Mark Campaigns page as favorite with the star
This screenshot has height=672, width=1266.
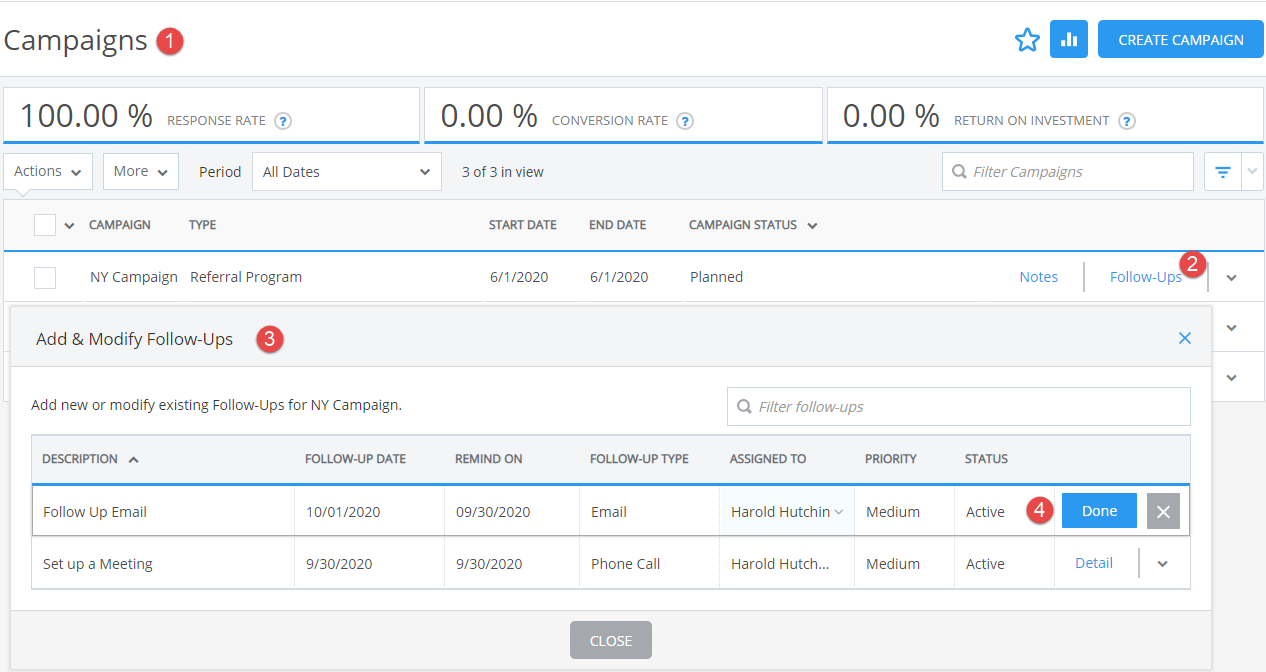click(1027, 40)
